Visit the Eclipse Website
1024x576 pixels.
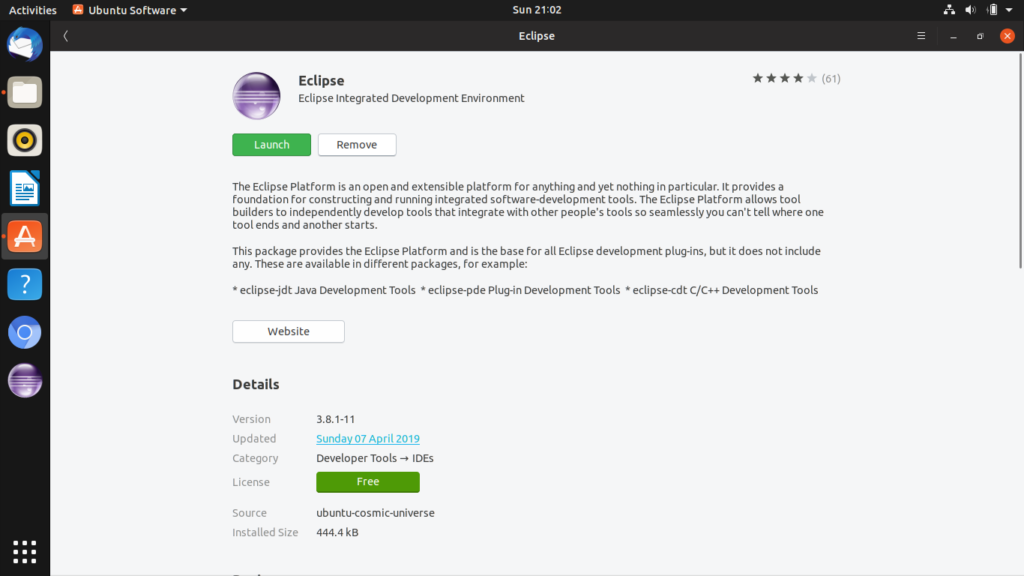click(288, 331)
